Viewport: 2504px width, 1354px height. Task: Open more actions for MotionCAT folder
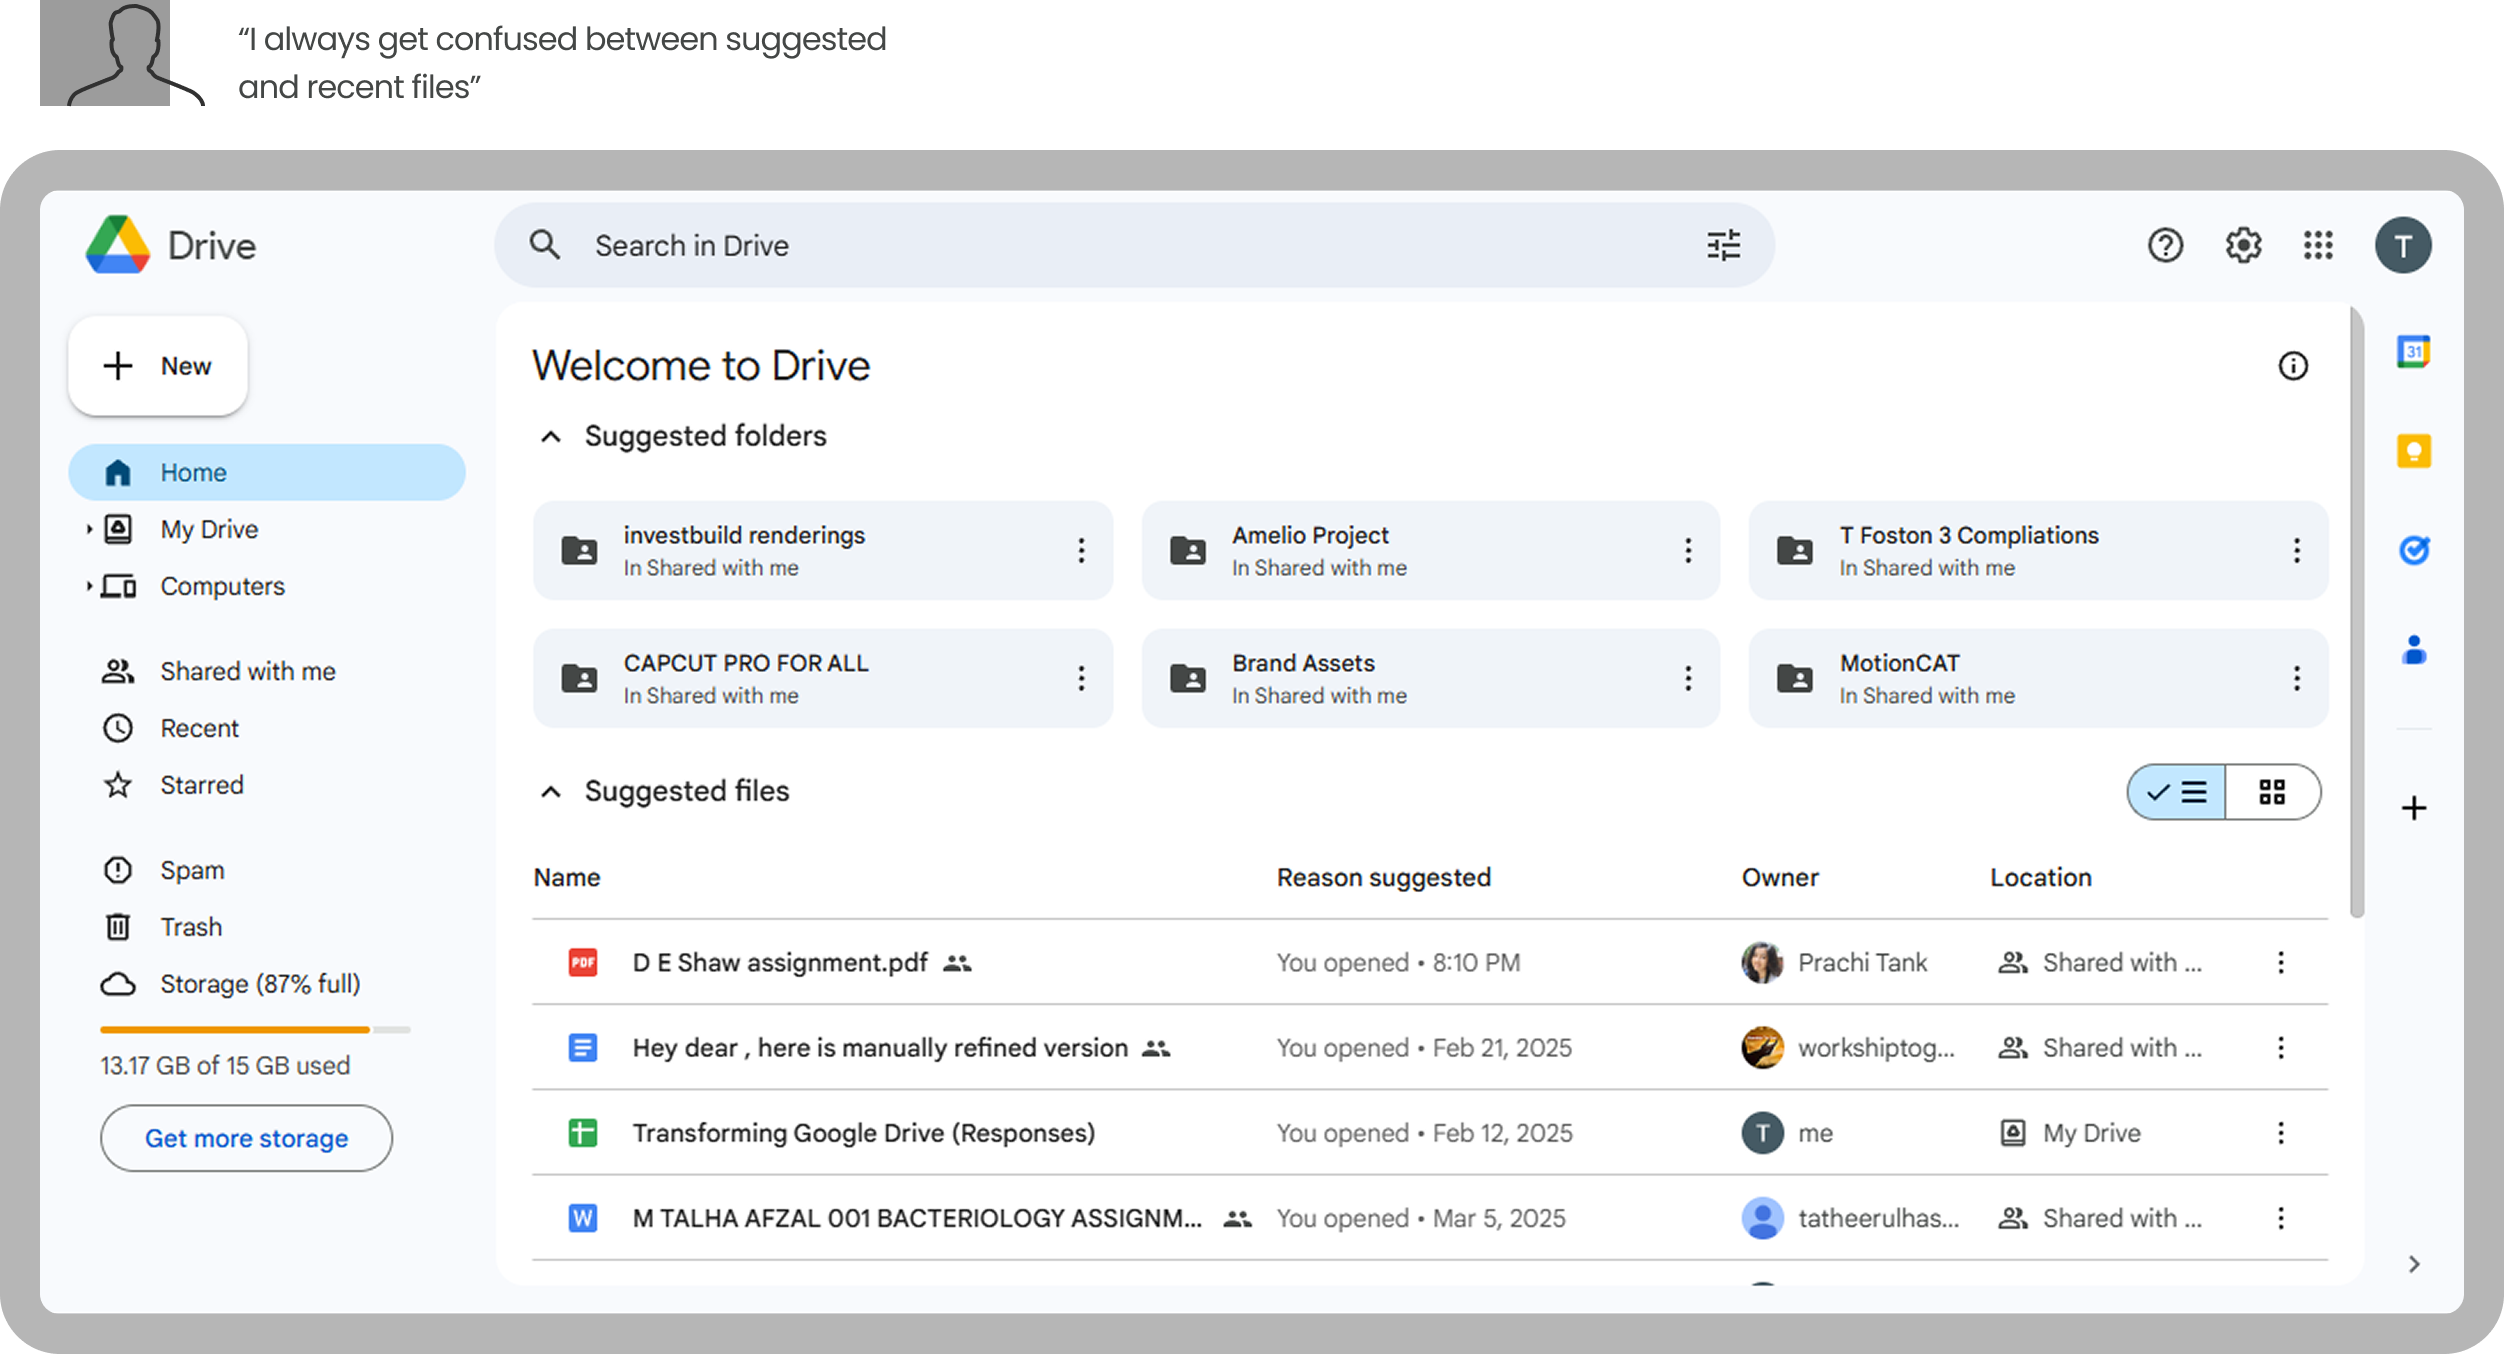coord(2296,678)
